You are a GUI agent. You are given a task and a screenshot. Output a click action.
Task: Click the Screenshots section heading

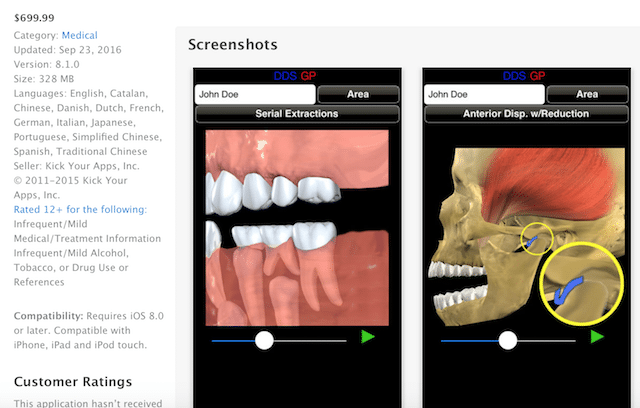click(233, 44)
